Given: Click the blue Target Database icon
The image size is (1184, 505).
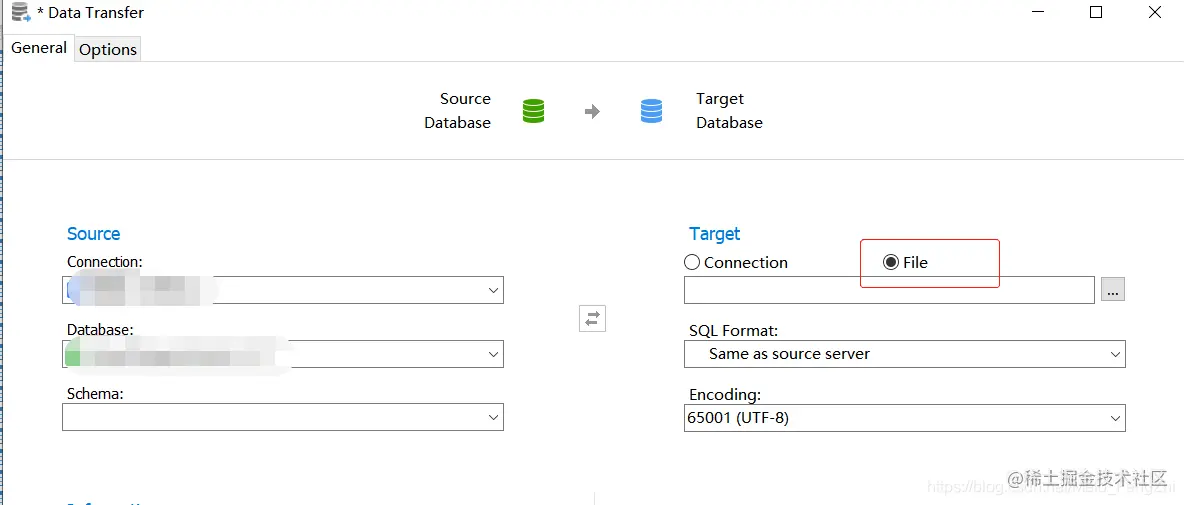Looking at the screenshot, I should pos(651,111).
